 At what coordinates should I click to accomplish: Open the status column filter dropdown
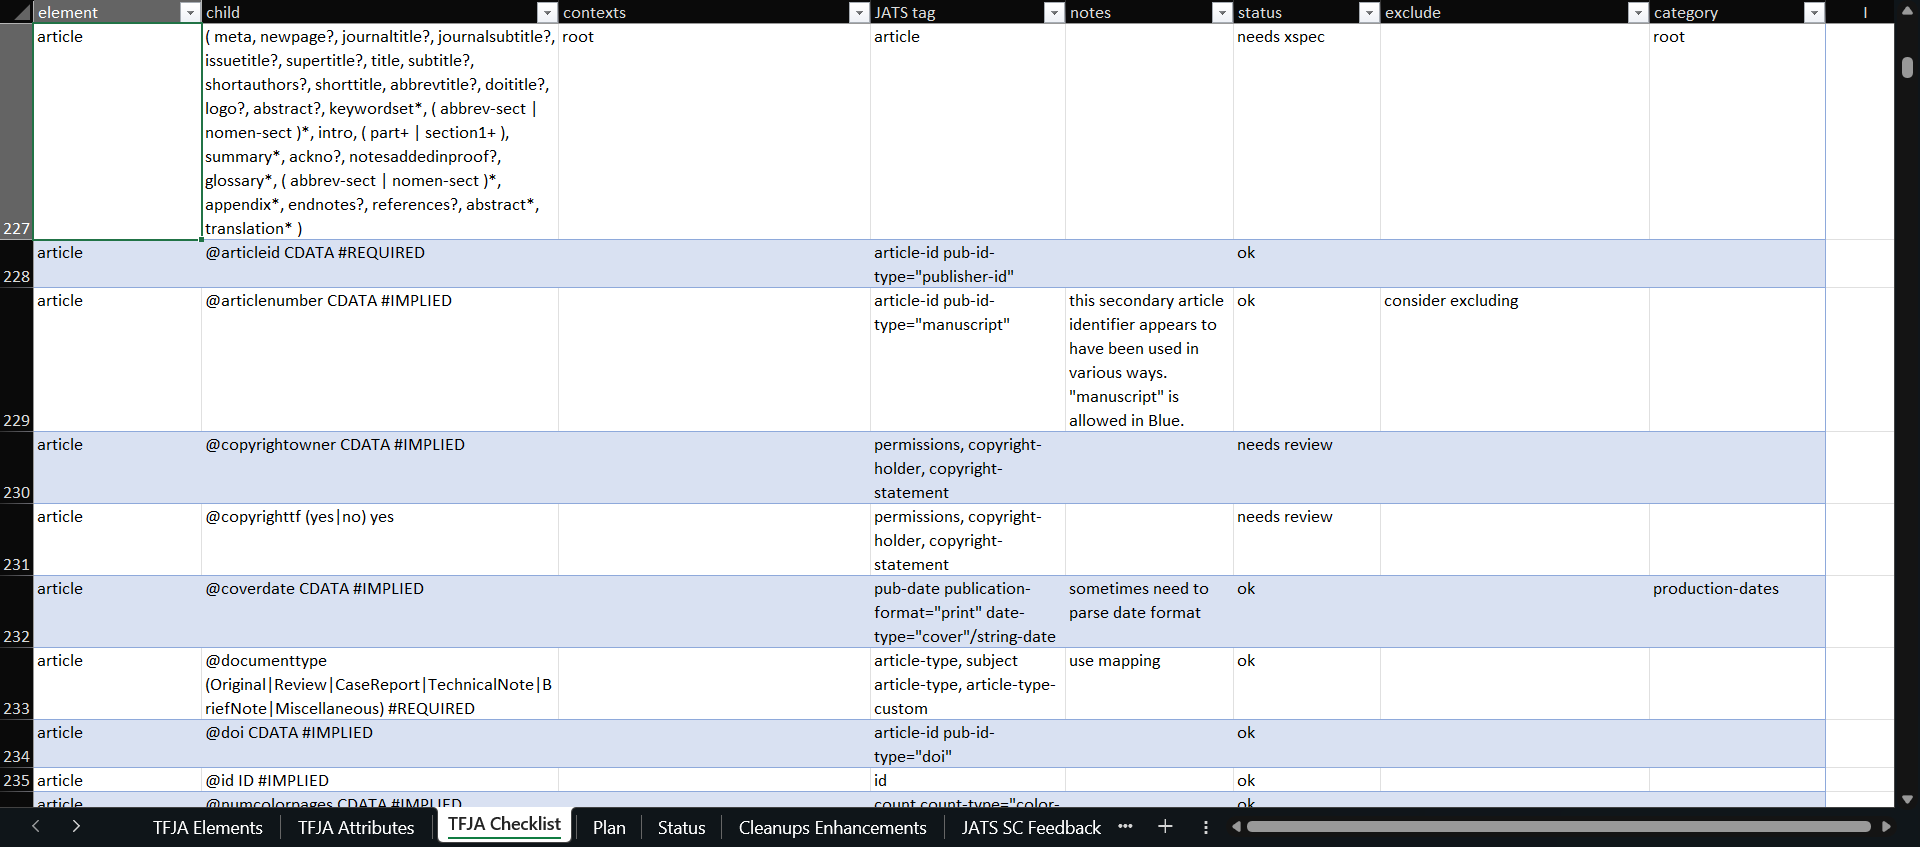(x=1368, y=13)
